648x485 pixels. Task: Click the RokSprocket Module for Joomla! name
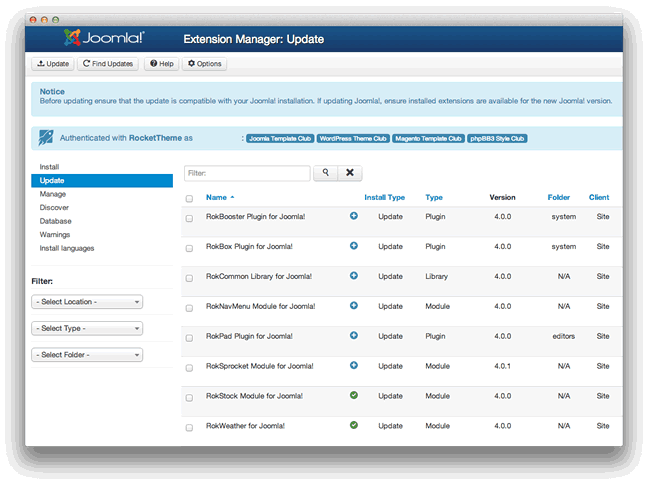click(x=260, y=366)
